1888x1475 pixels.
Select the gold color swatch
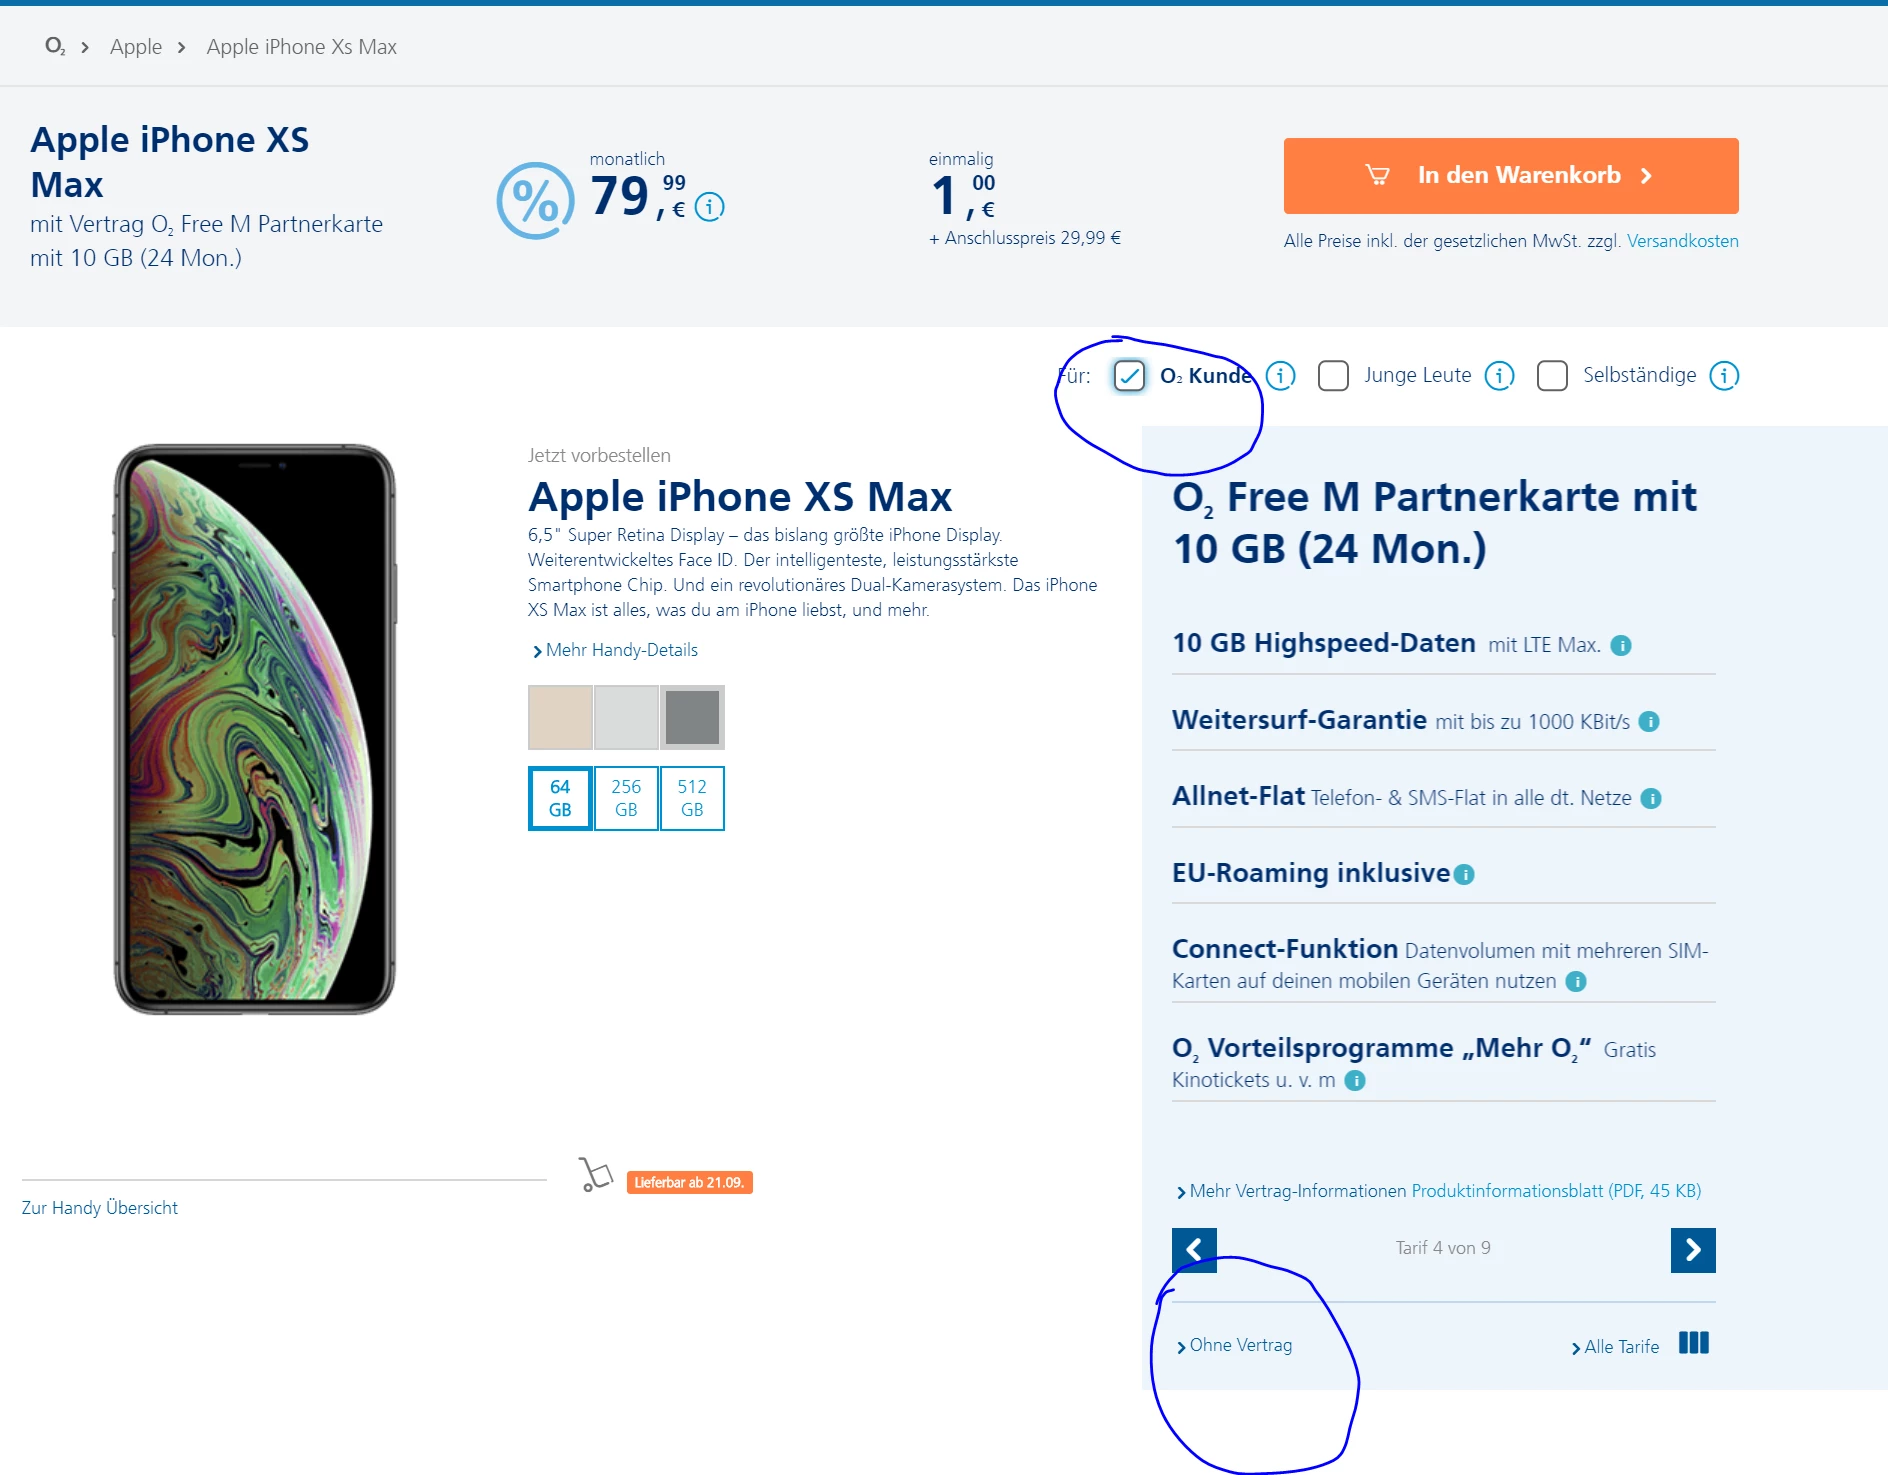point(560,717)
